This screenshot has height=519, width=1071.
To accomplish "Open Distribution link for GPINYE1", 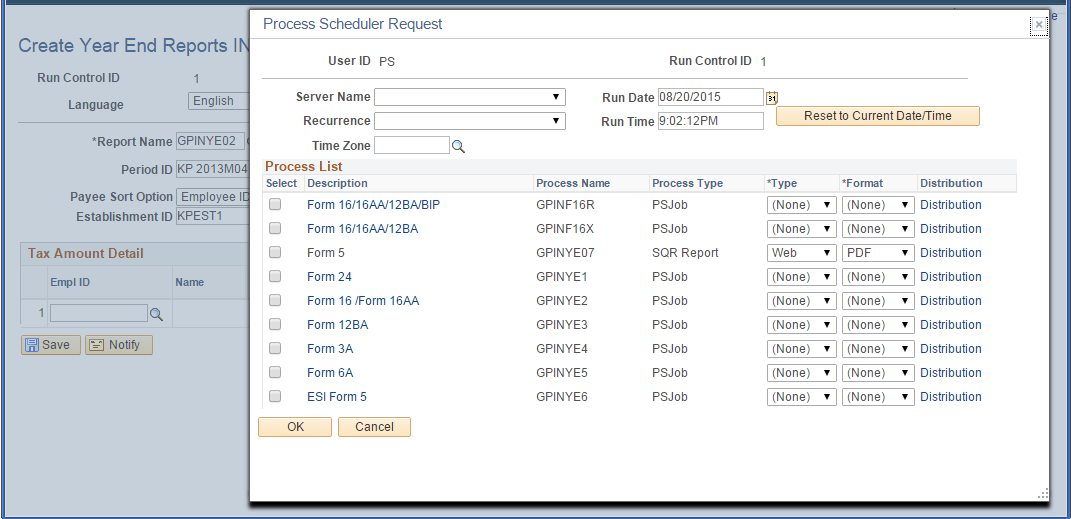I will [x=951, y=277].
